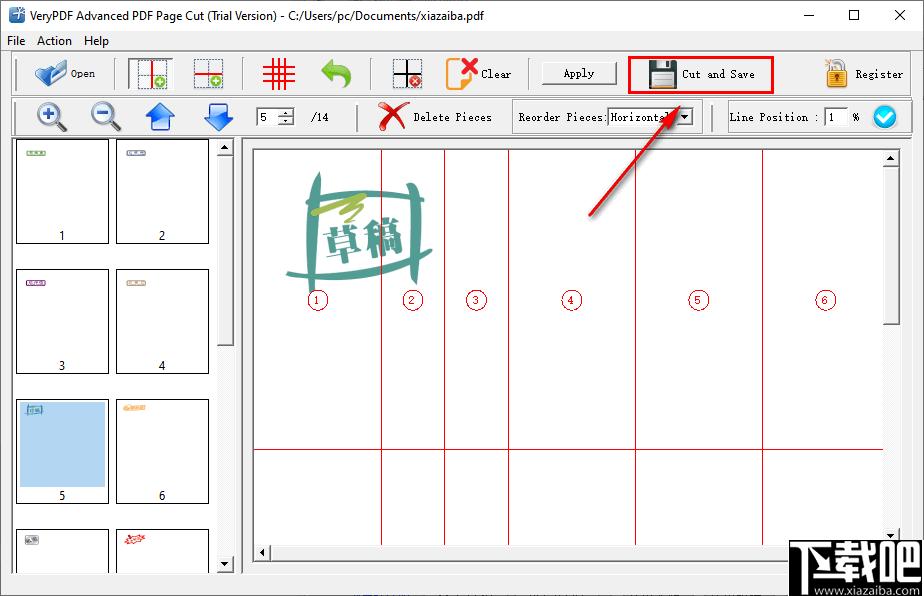Select piece number 6 marker

click(x=825, y=300)
